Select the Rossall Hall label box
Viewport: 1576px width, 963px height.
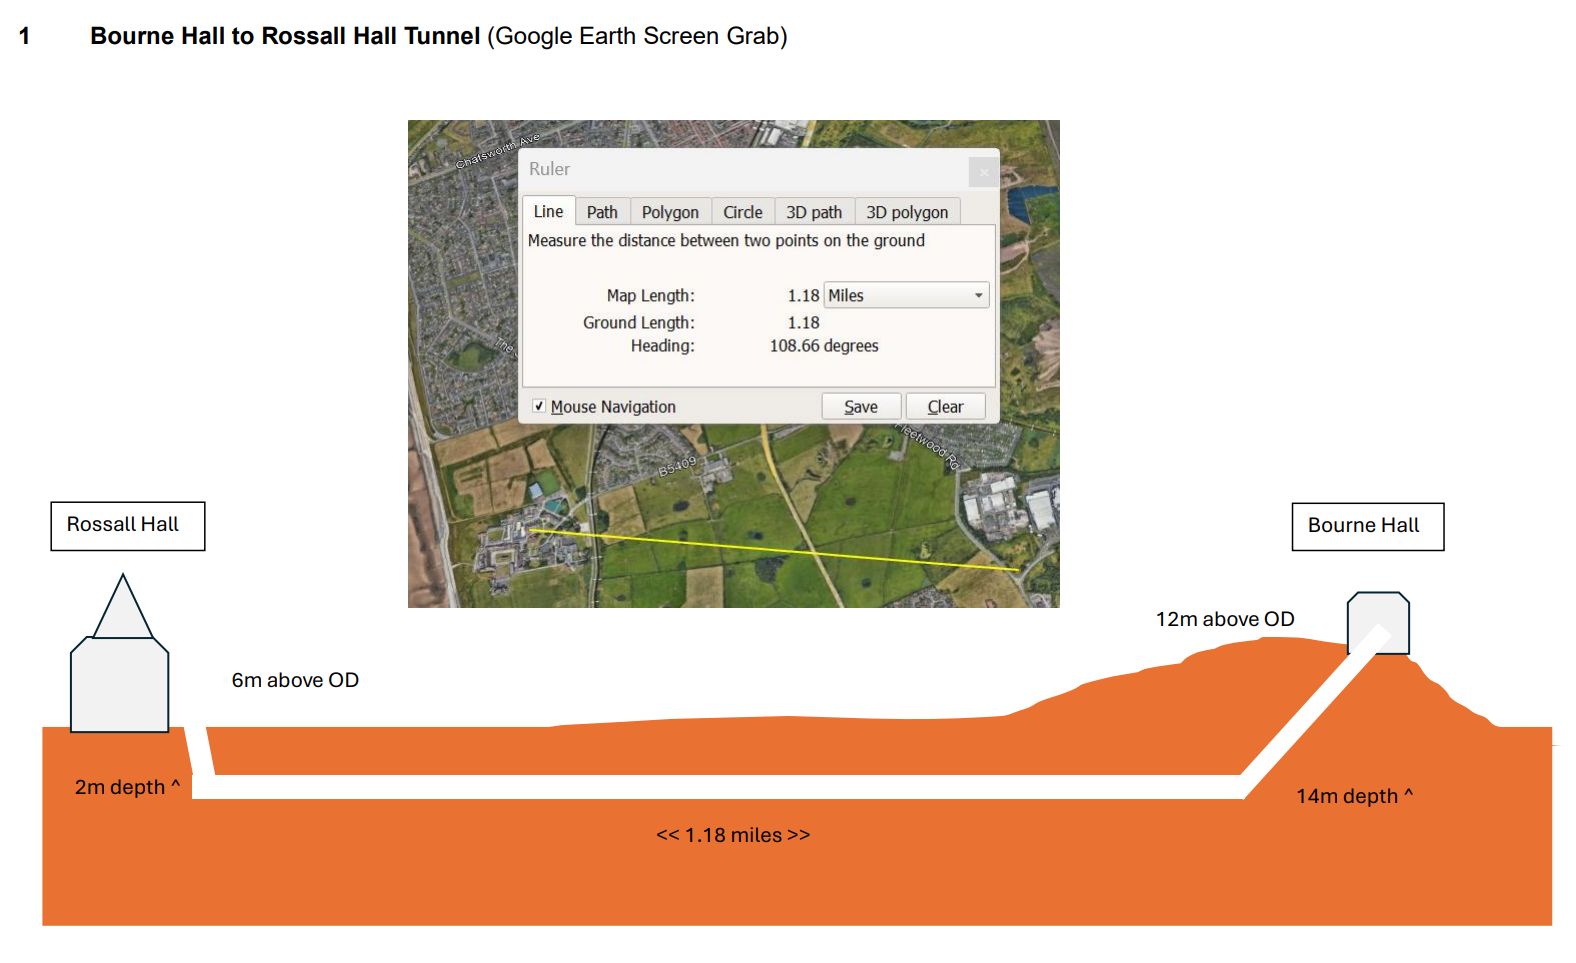(127, 525)
